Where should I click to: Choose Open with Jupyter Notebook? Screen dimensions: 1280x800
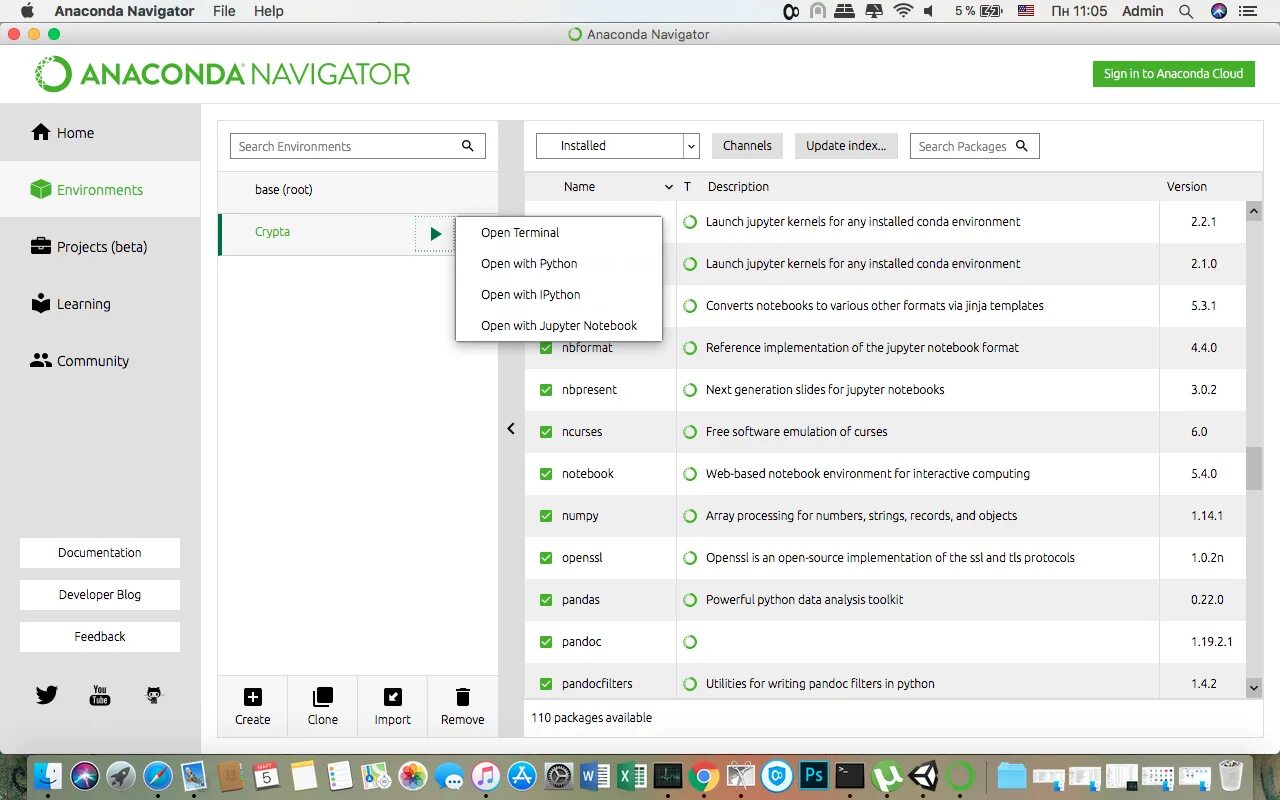point(559,326)
